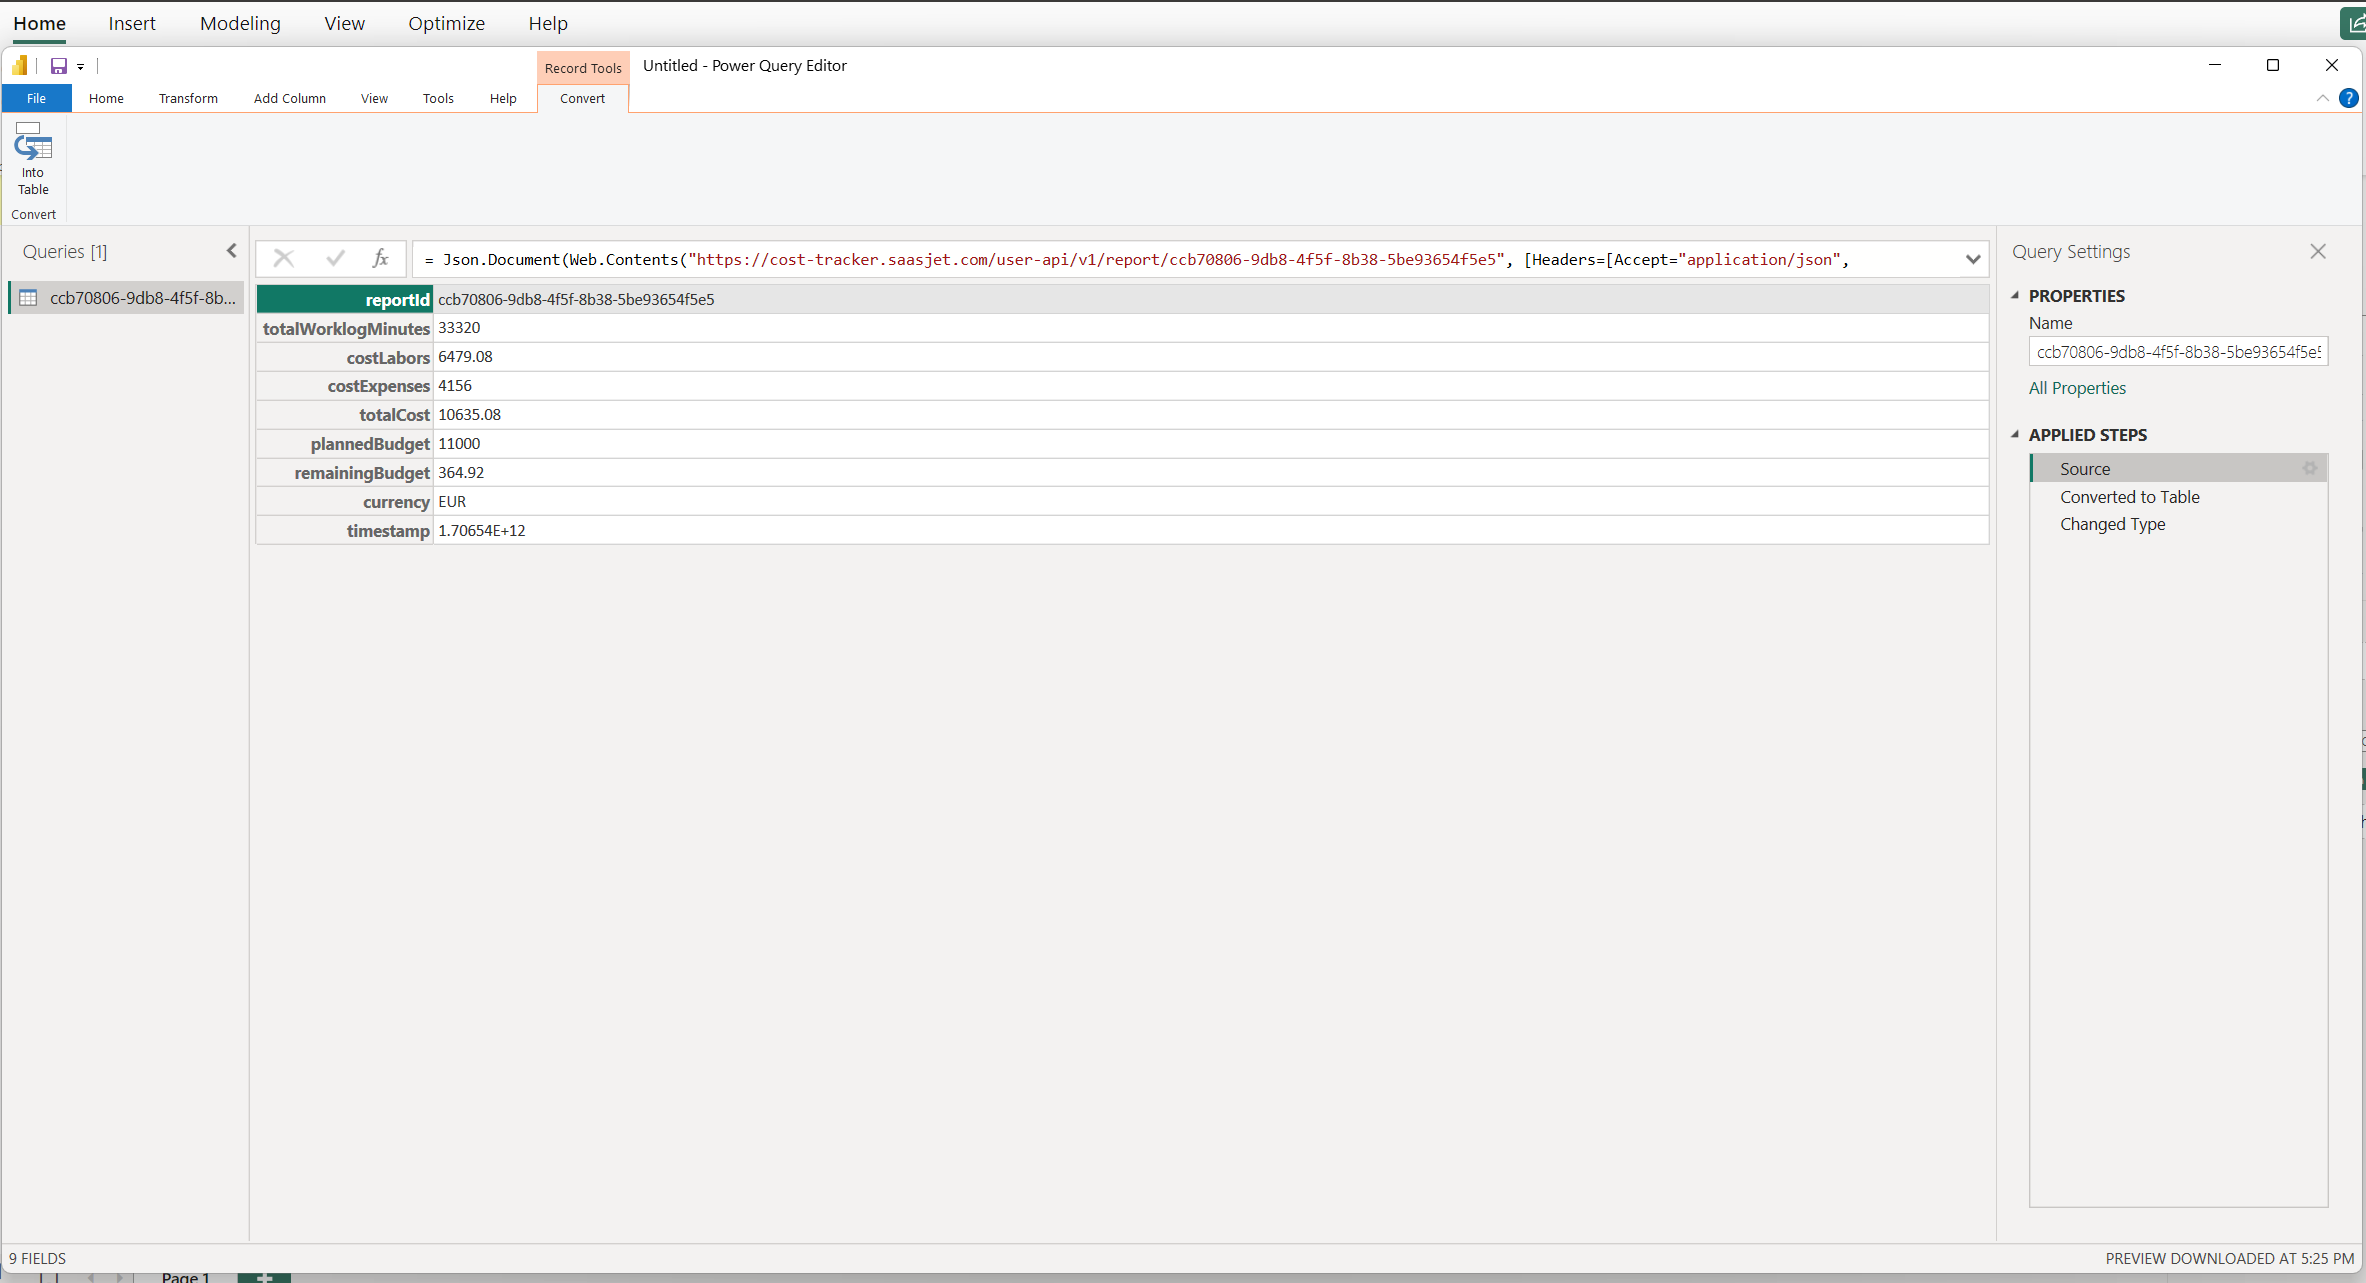
Task: Collapse the APPLIED STEPS section
Action: (x=2016, y=434)
